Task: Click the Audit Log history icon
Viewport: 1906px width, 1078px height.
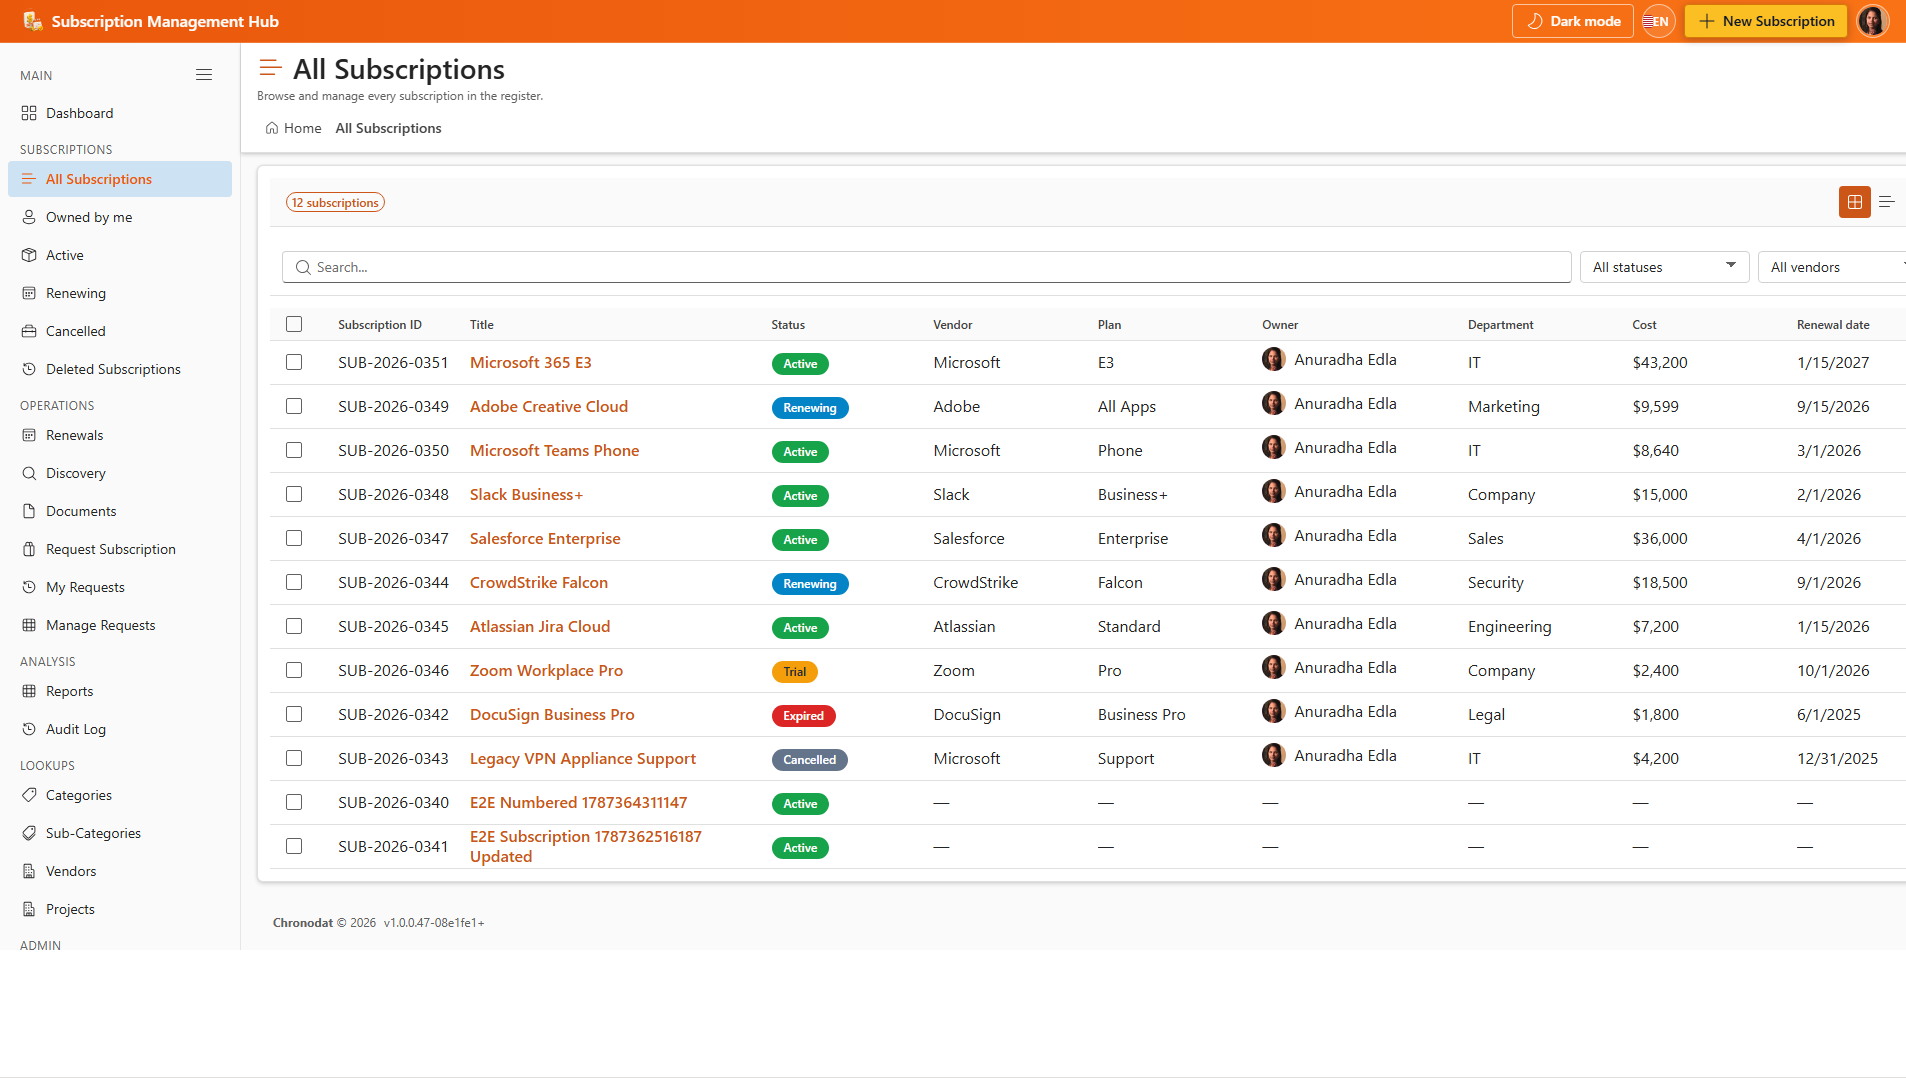Action: [29, 729]
